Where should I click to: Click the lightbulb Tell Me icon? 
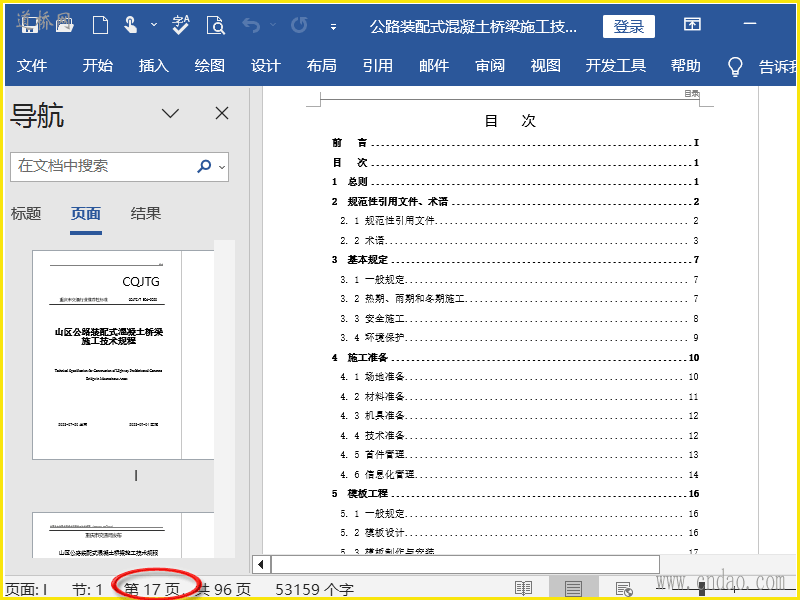pos(735,66)
